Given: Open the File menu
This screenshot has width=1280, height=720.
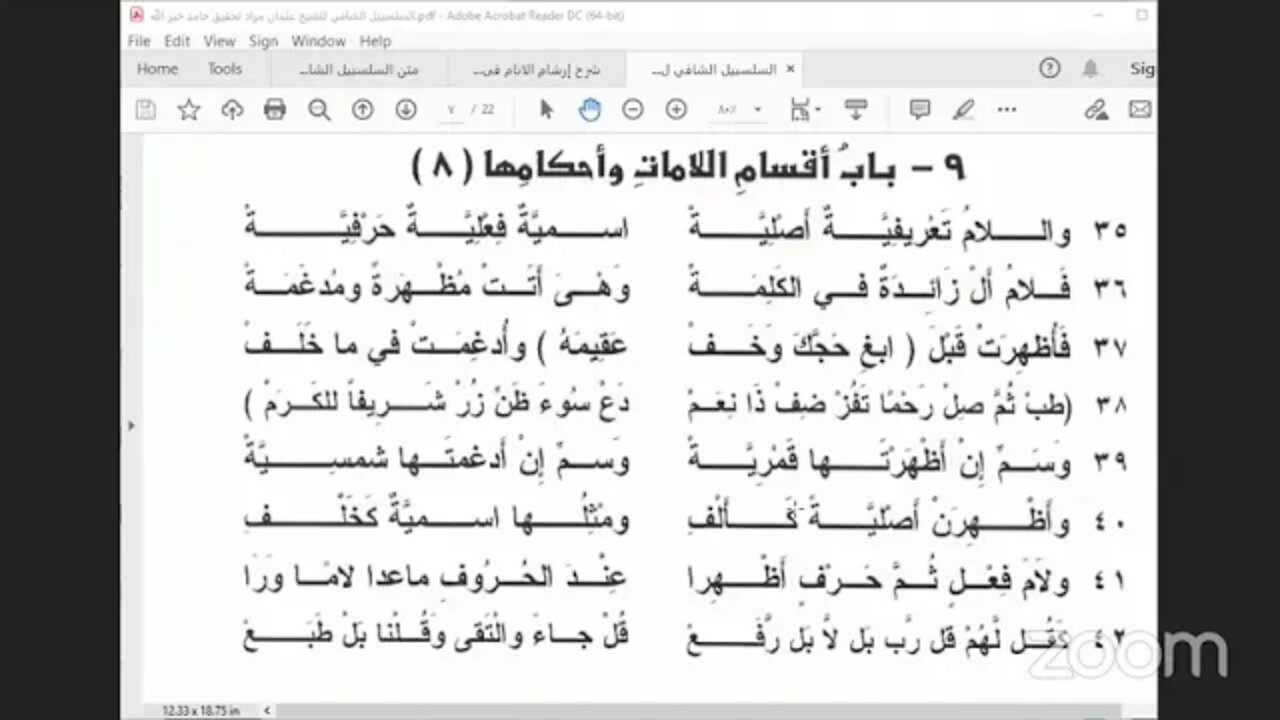Looking at the screenshot, I should (139, 41).
